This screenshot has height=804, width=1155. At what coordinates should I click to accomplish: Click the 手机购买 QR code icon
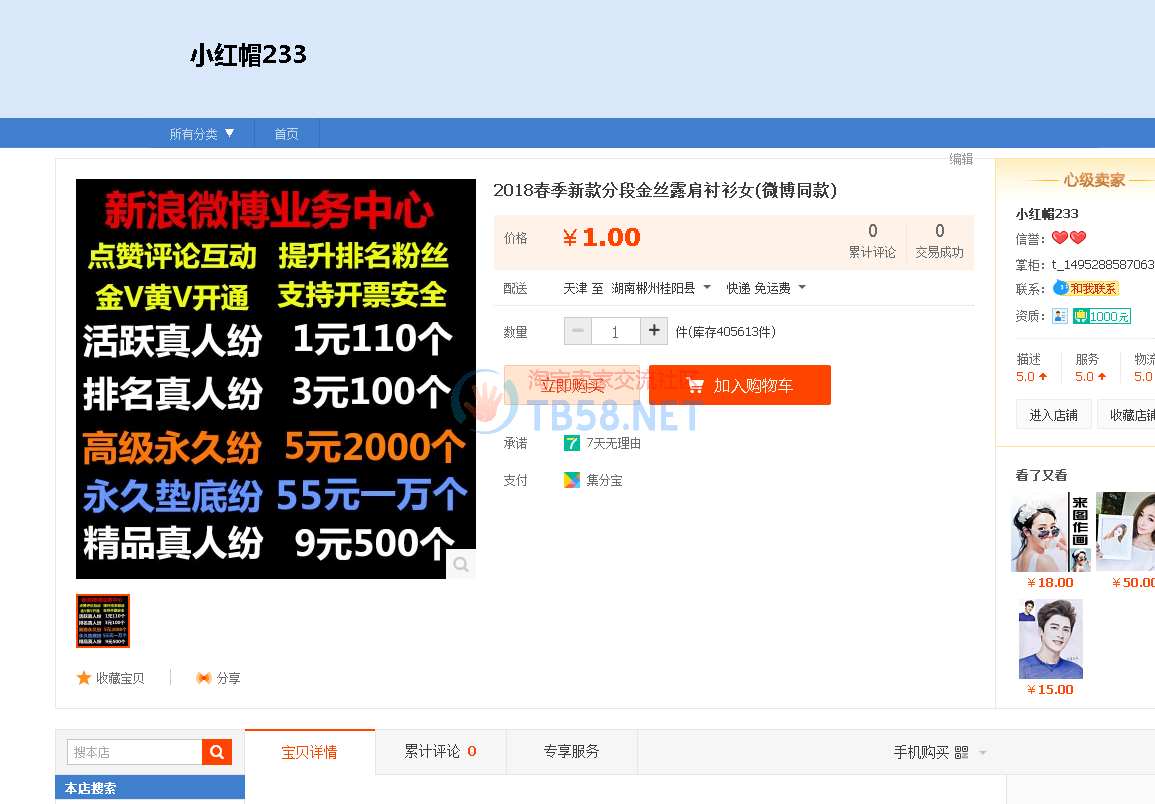point(961,752)
